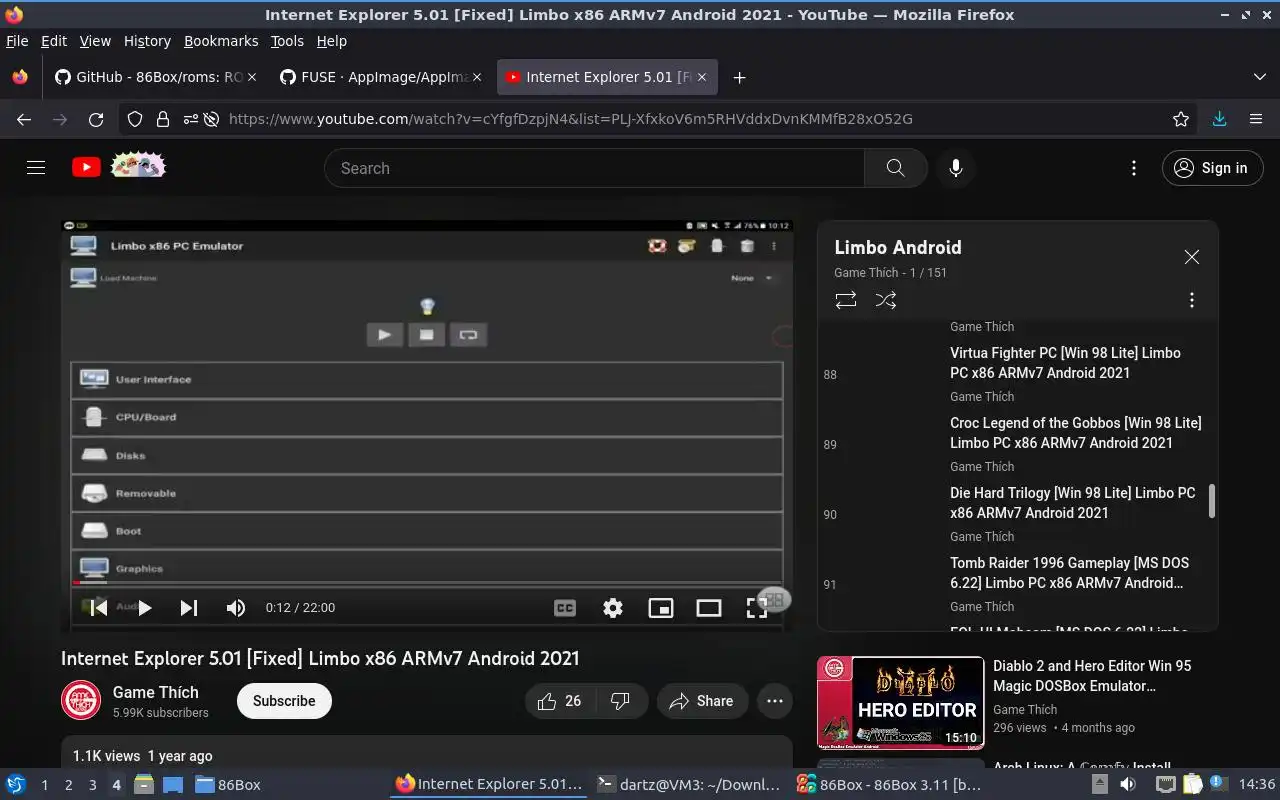Go back to the previous page in Firefox
Screen dimensions: 1280x800
coord(24,119)
